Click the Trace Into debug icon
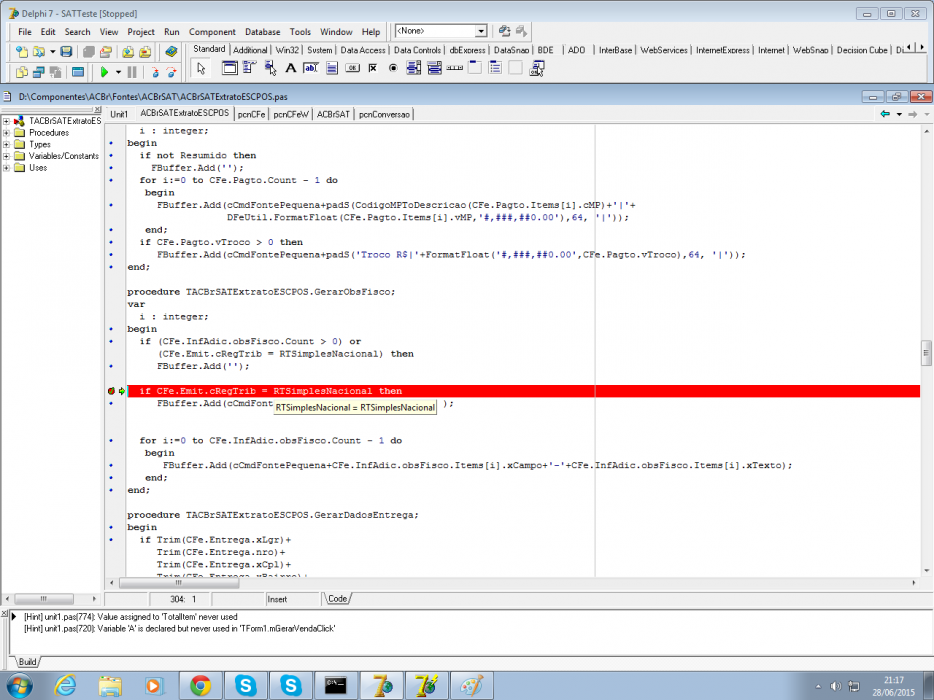 (x=155, y=72)
